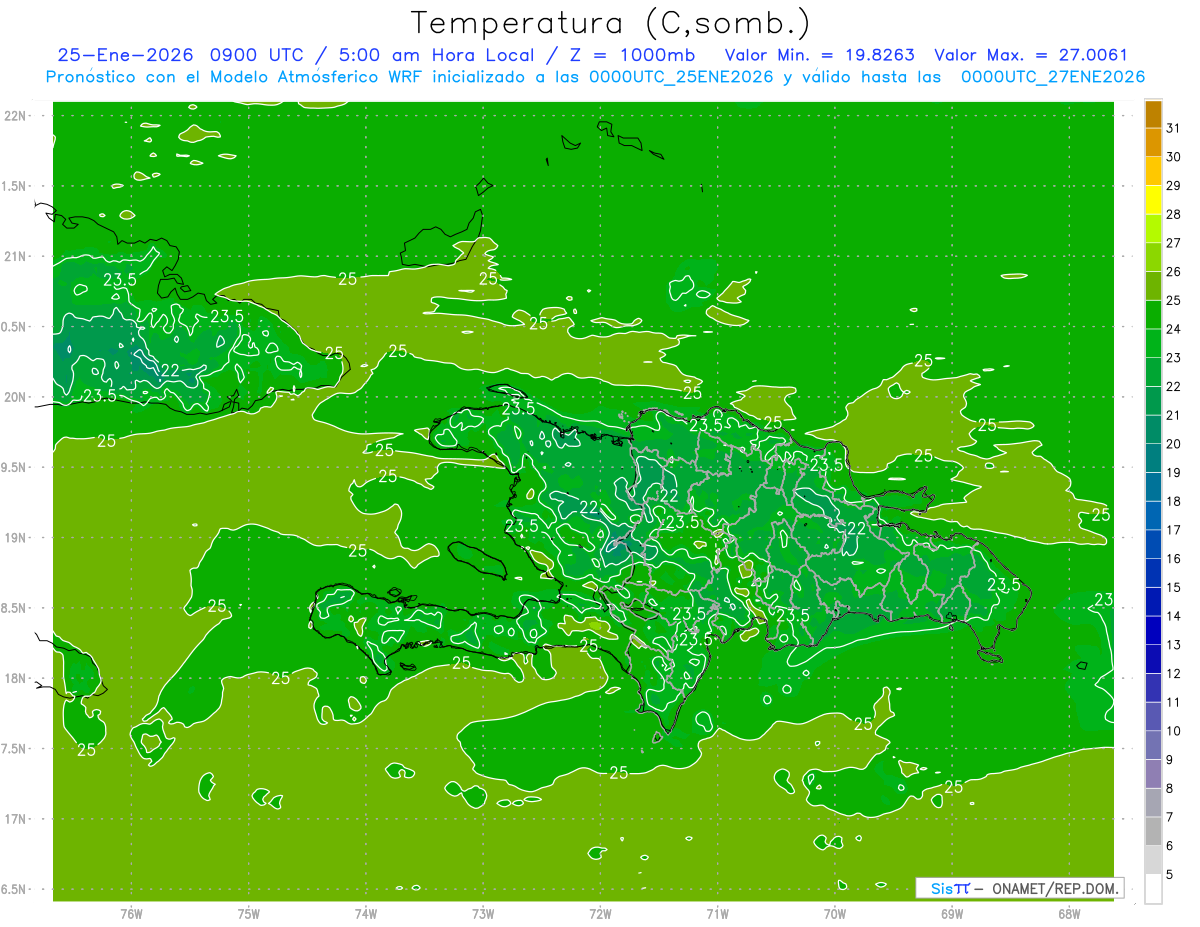The height and width of the screenshot is (927, 1200).
Task: Click the '72W' longitude axis label
Action: [600, 914]
